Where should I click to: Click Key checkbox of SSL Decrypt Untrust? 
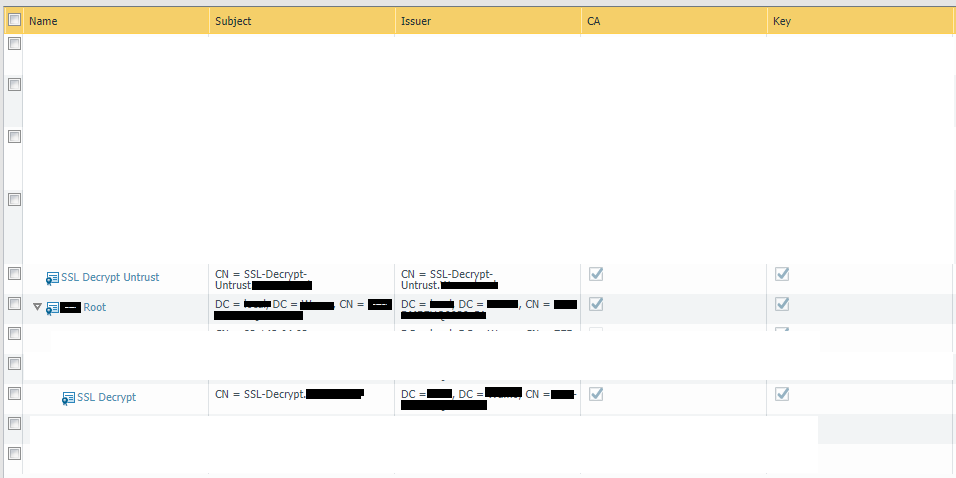click(x=782, y=274)
